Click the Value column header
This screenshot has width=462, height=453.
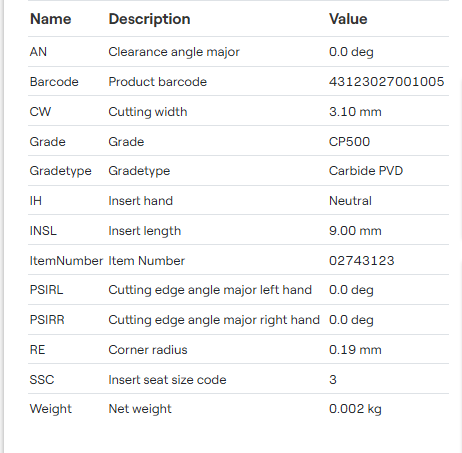coord(348,19)
